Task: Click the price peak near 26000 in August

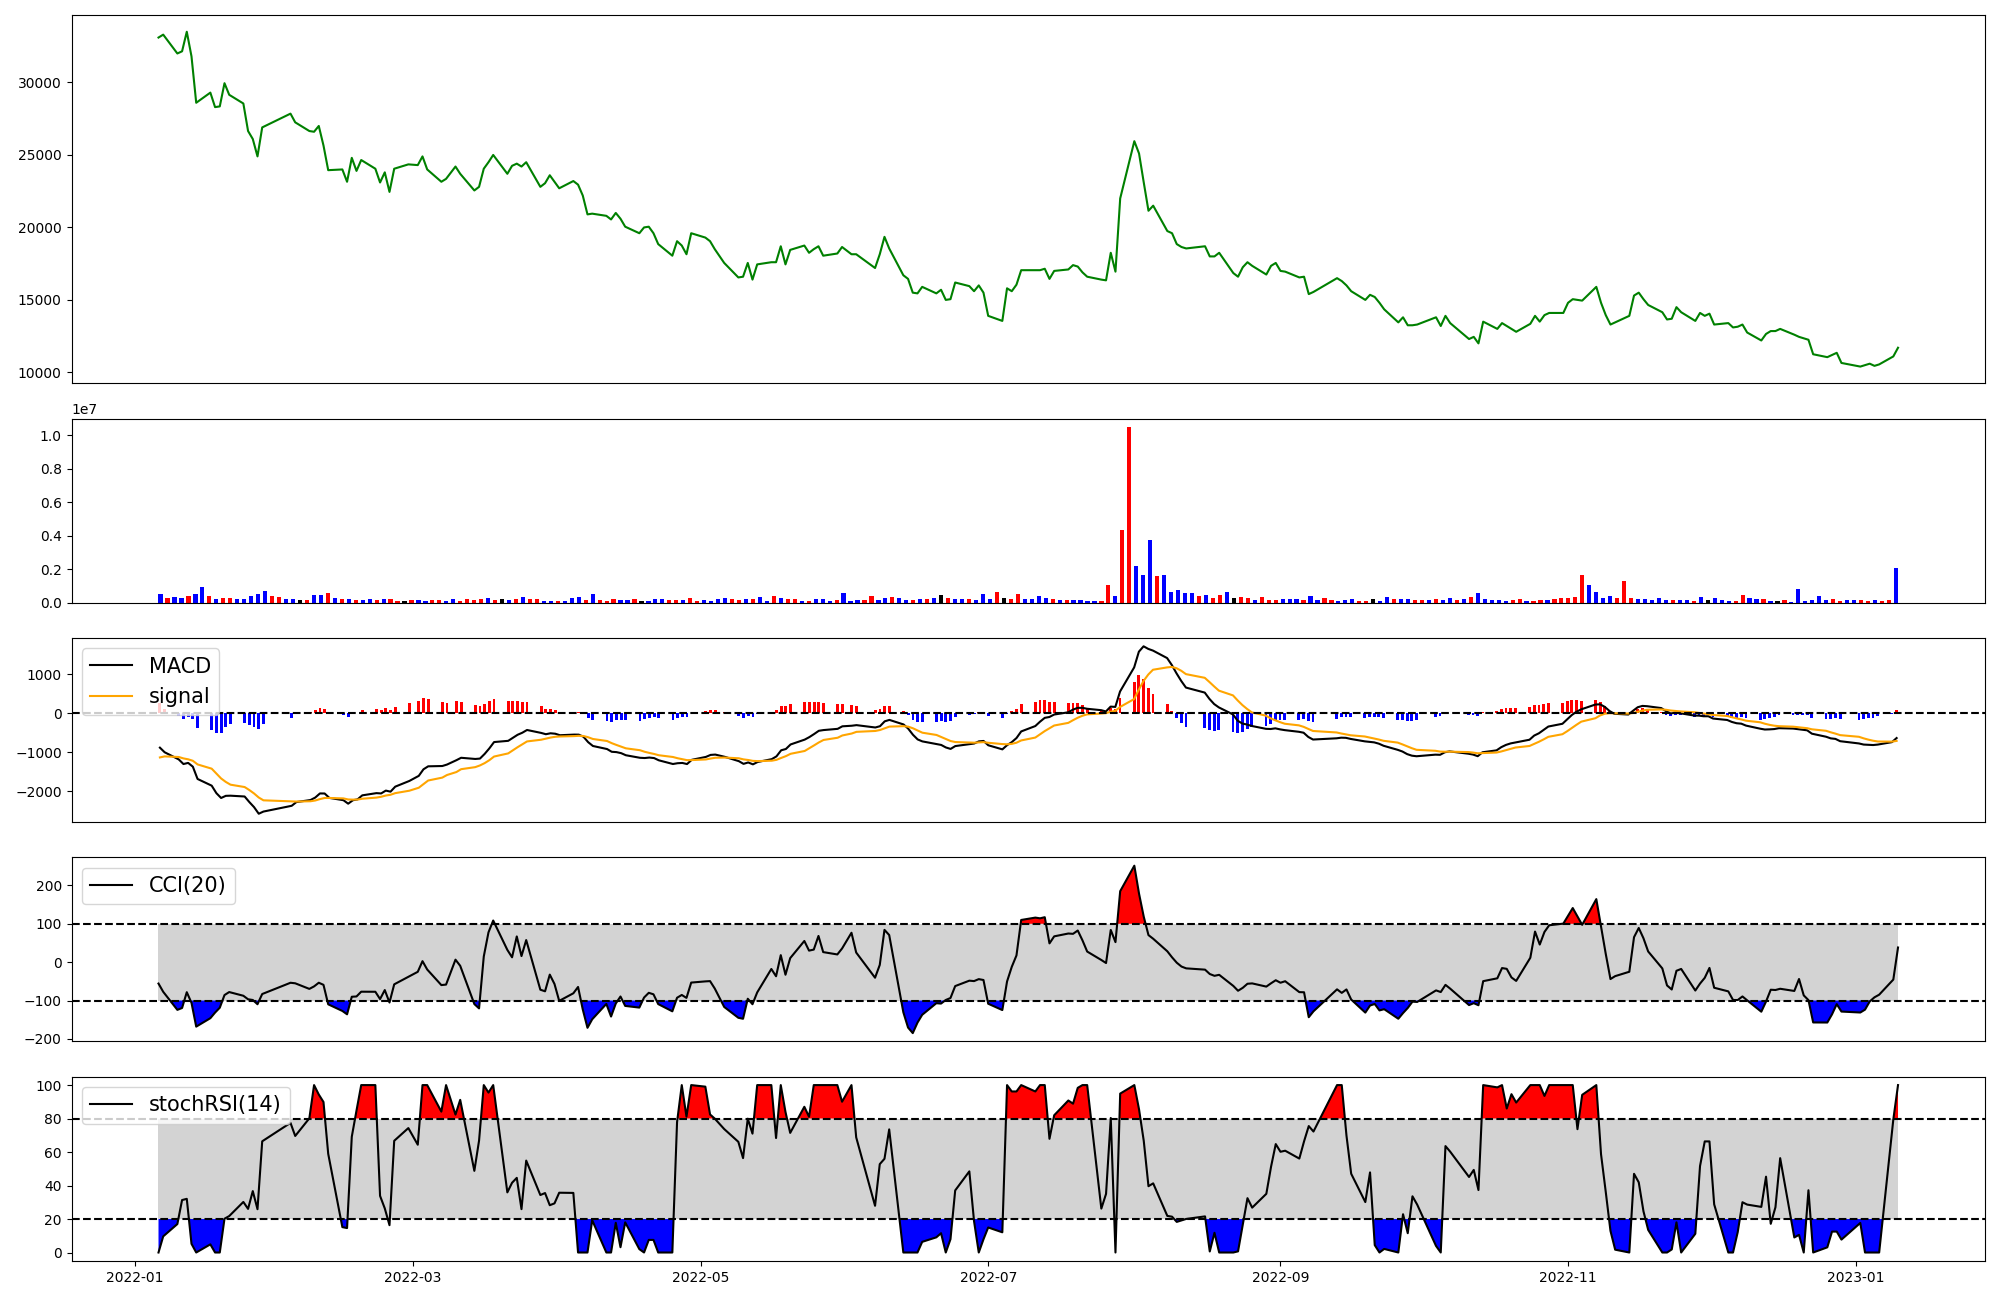Action: click(1134, 142)
